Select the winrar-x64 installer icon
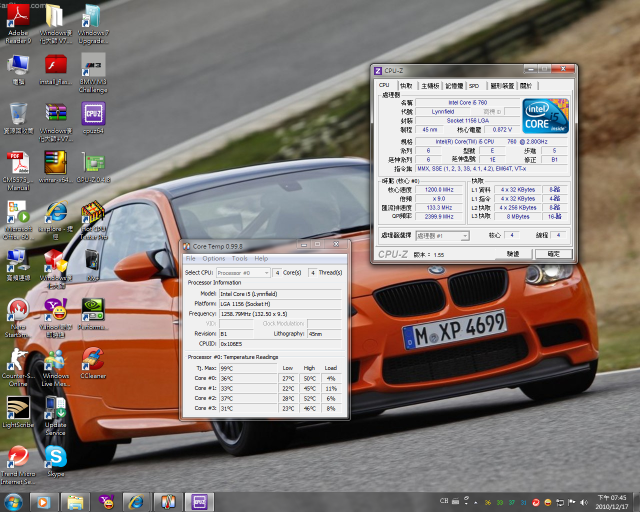This screenshot has width=640, height=512. [56, 167]
